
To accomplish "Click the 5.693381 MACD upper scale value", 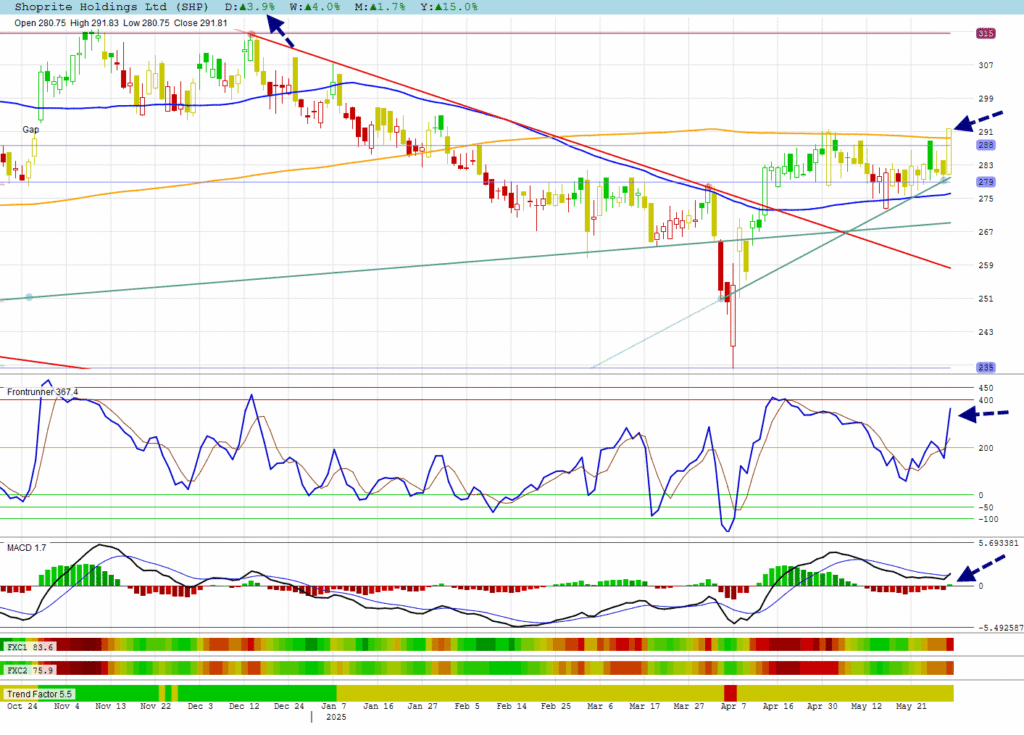I will click(x=999, y=543).
